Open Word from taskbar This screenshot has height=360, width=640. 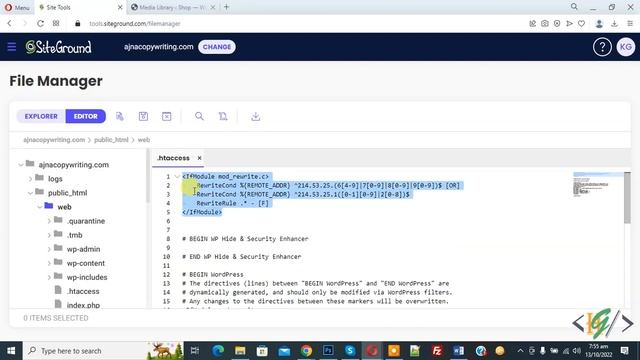[459, 351]
